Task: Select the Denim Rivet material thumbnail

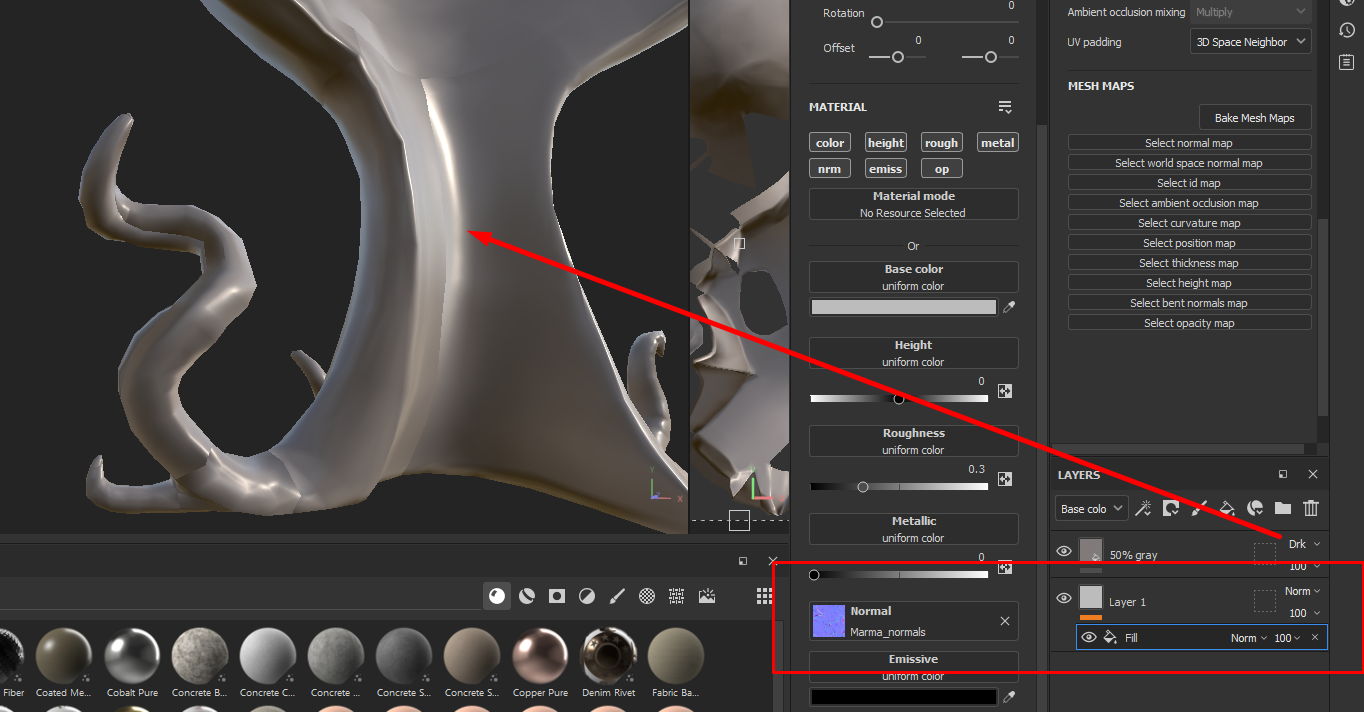Action: tap(608, 656)
